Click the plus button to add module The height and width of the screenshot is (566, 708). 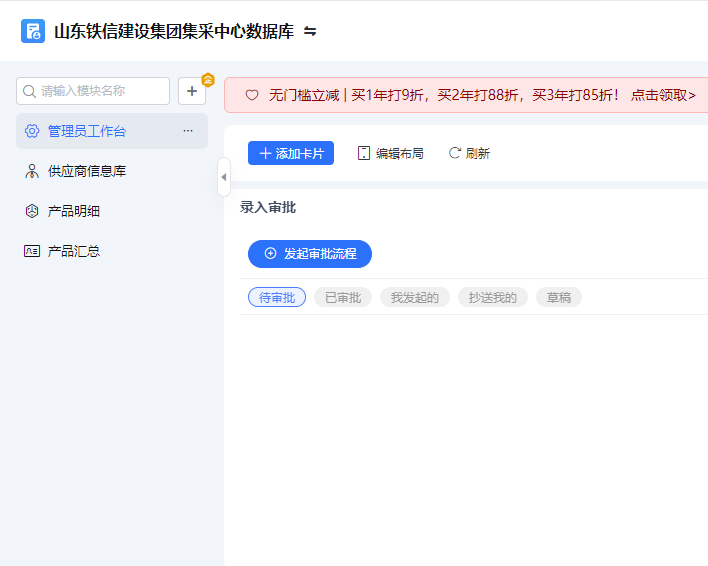192,91
